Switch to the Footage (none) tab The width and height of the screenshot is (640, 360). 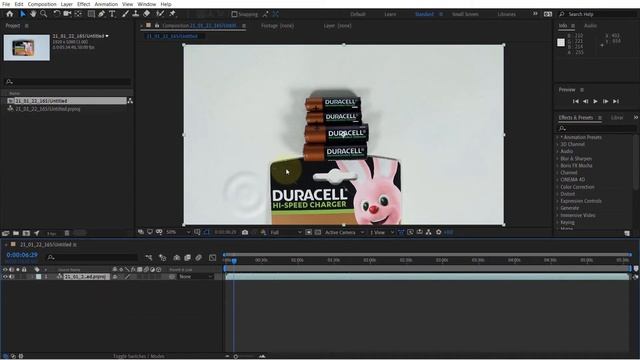pos(277,26)
